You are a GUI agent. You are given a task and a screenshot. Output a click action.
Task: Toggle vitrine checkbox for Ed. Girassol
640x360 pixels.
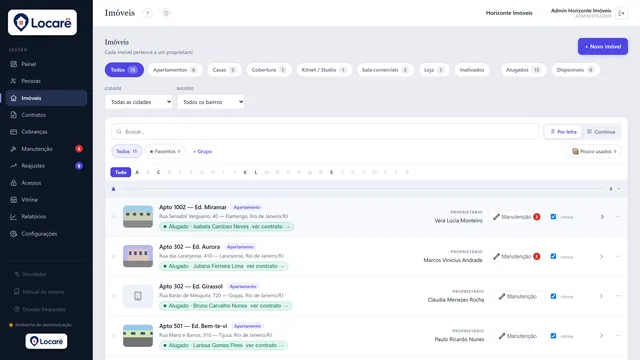click(x=553, y=296)
